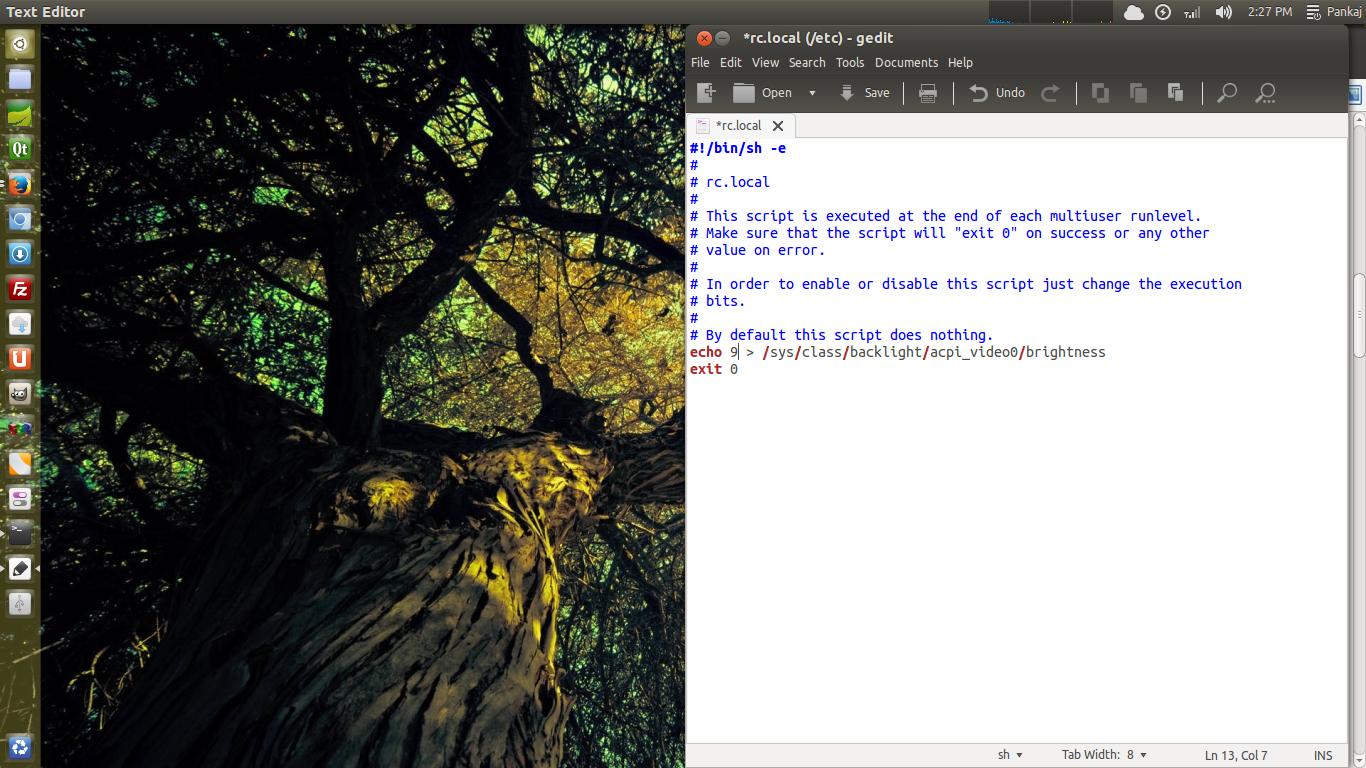Click the editor's vertical scrollbar
The height and width of the screenshot is (768, 1366).
(x=1359, y=316)
